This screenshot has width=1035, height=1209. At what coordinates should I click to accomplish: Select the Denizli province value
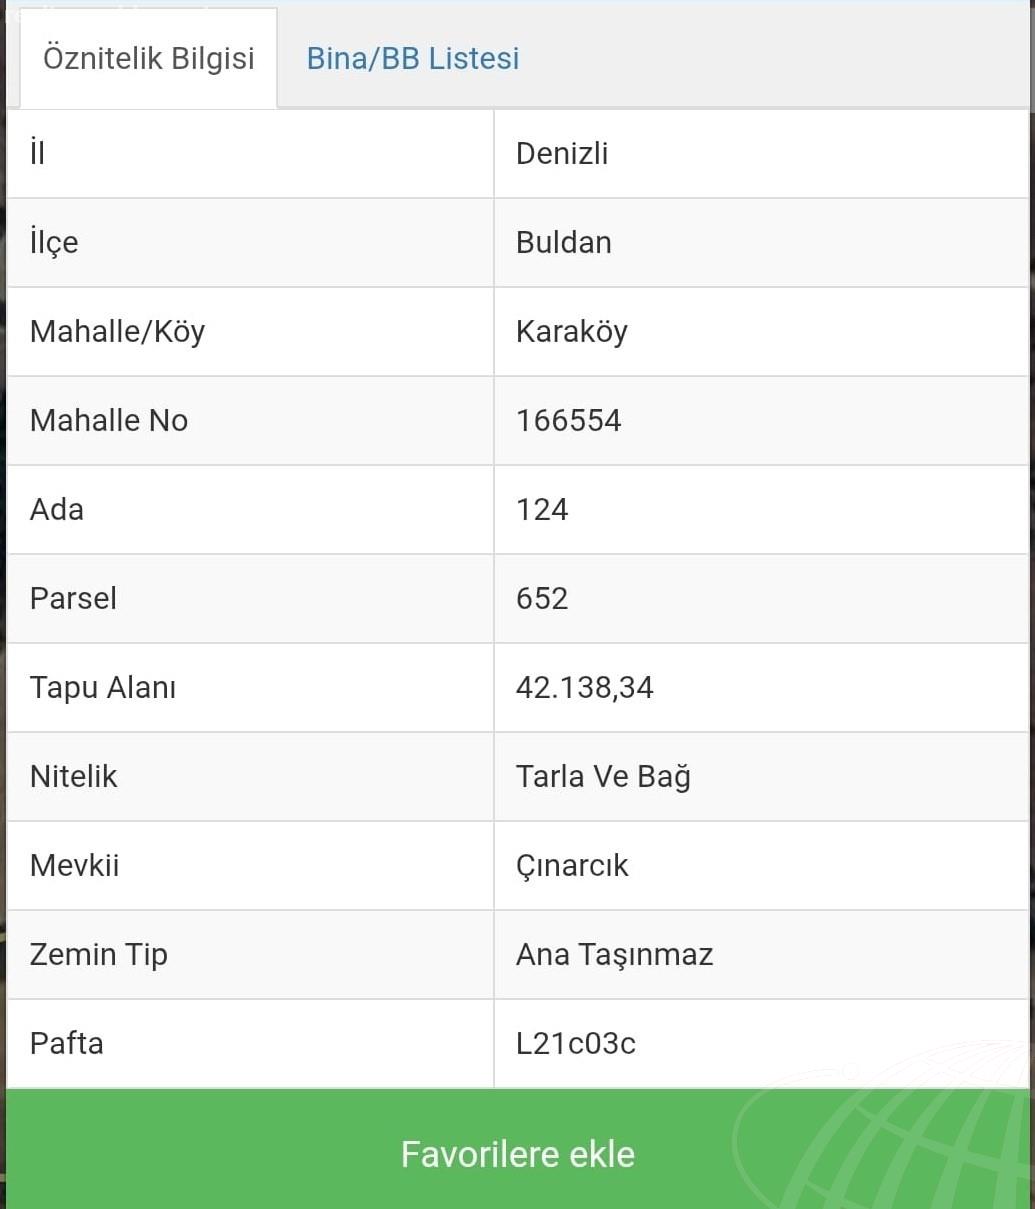[562, 153]
